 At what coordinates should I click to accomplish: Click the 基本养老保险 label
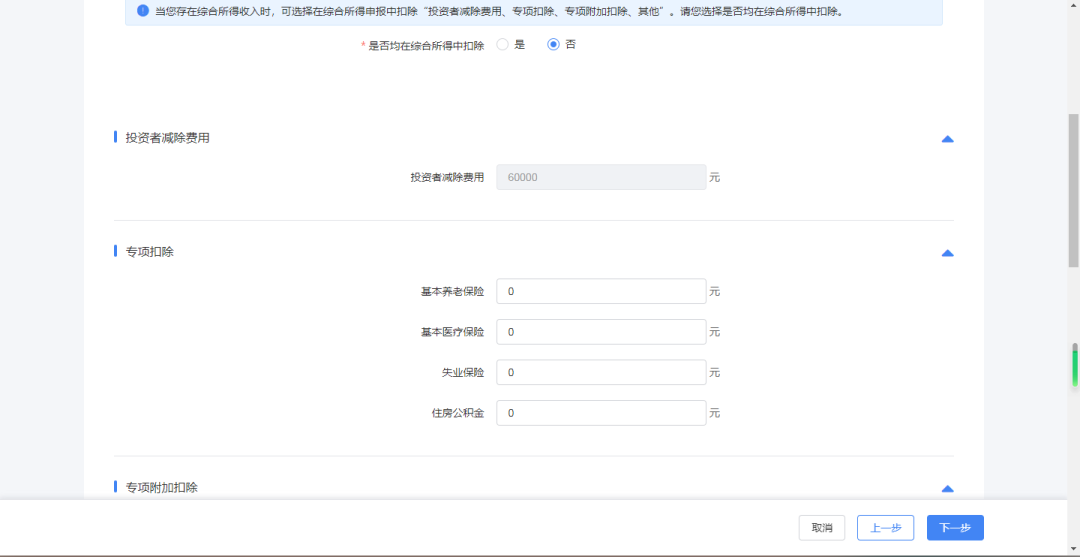coord(453,292)
